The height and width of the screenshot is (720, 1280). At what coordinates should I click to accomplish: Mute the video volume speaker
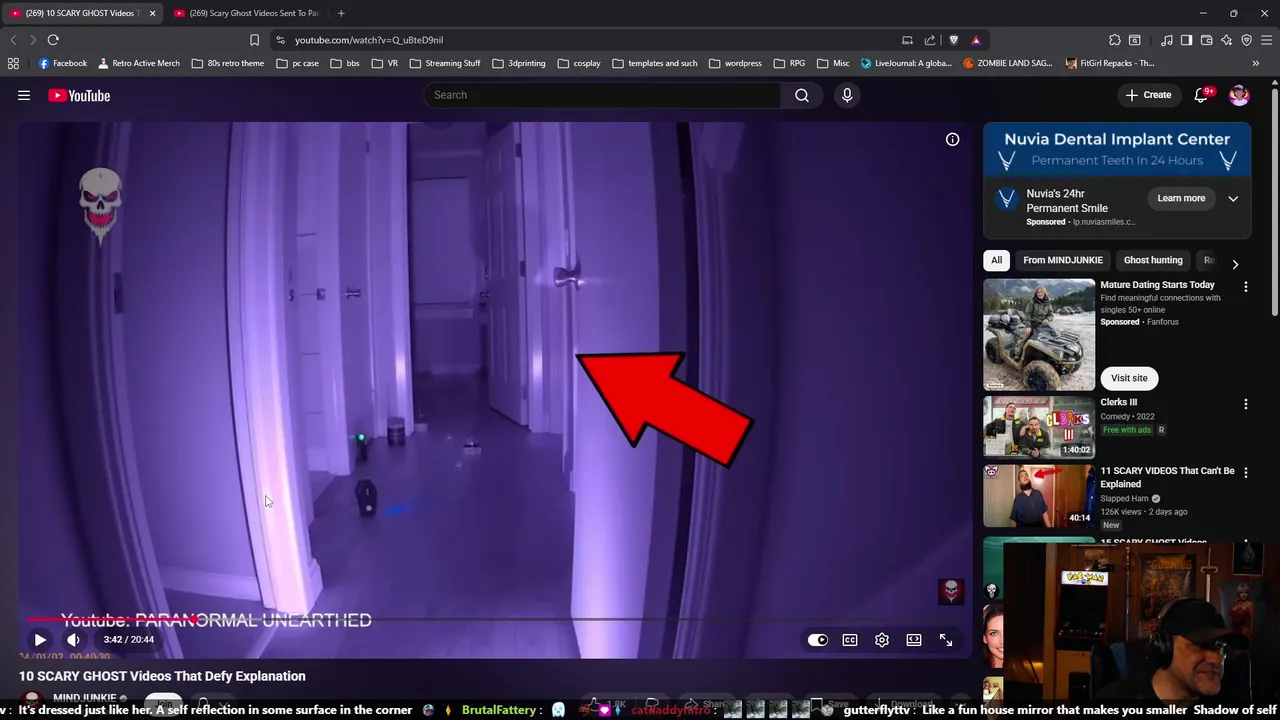(73, 640)
